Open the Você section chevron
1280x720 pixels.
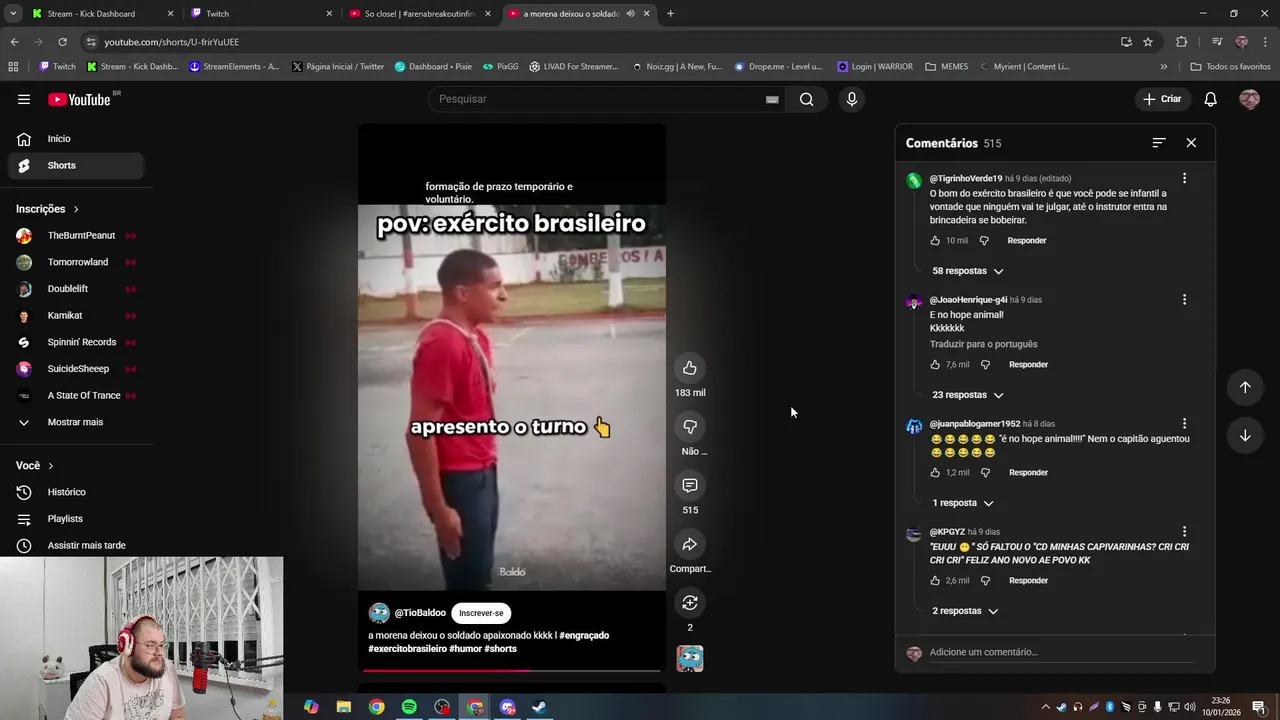coord(51,466)
